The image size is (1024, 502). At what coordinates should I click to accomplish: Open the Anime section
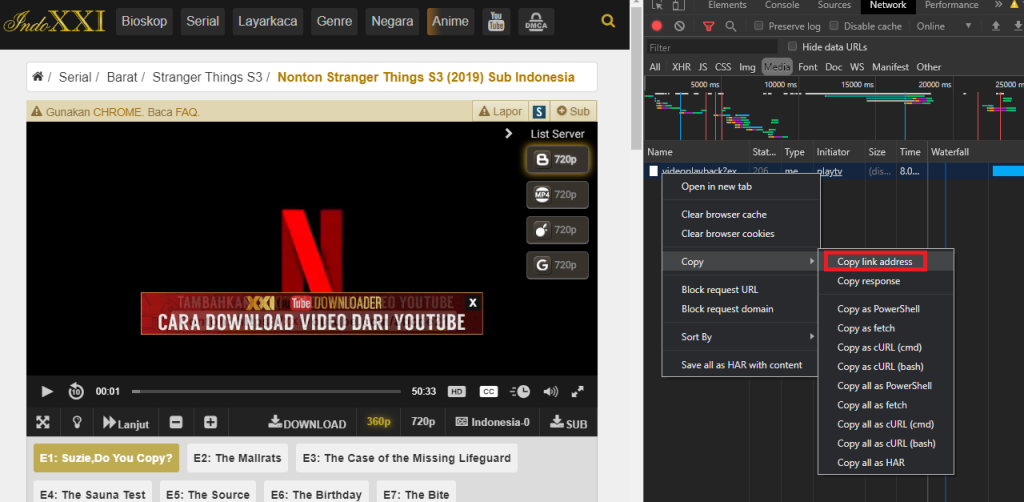coord(450,22)
